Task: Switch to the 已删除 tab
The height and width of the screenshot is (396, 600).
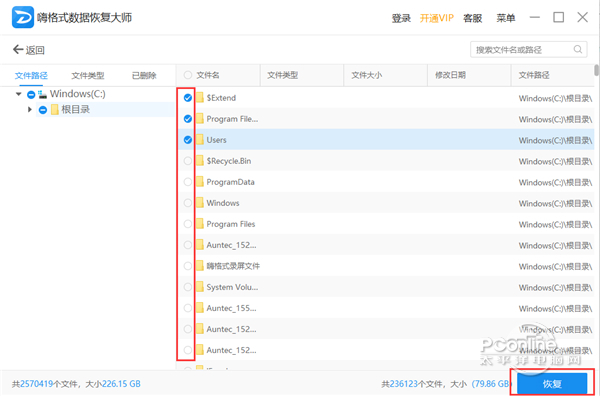Action: tap(144, 75)
